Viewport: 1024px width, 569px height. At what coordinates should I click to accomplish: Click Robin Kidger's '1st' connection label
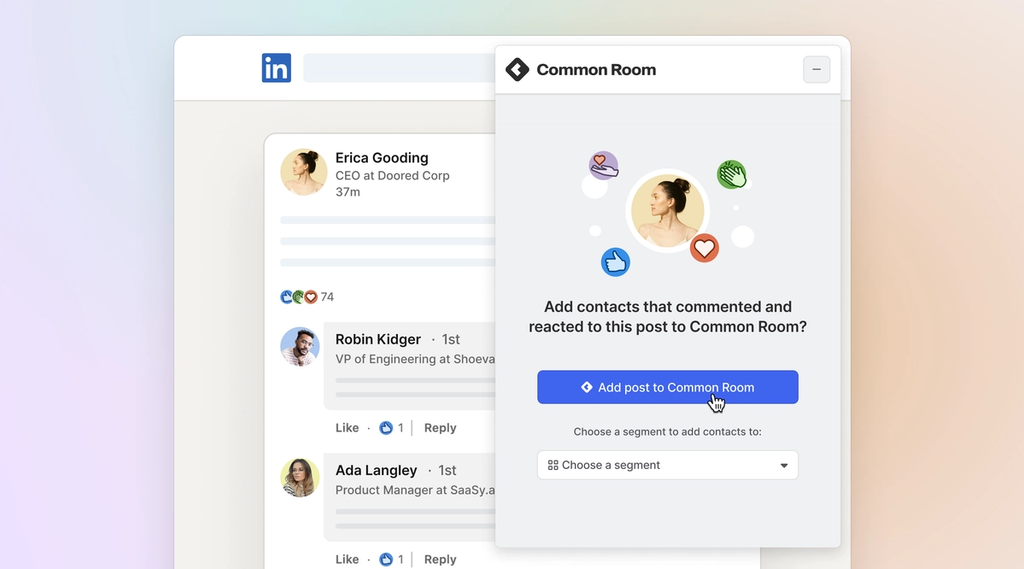point(451,339)
